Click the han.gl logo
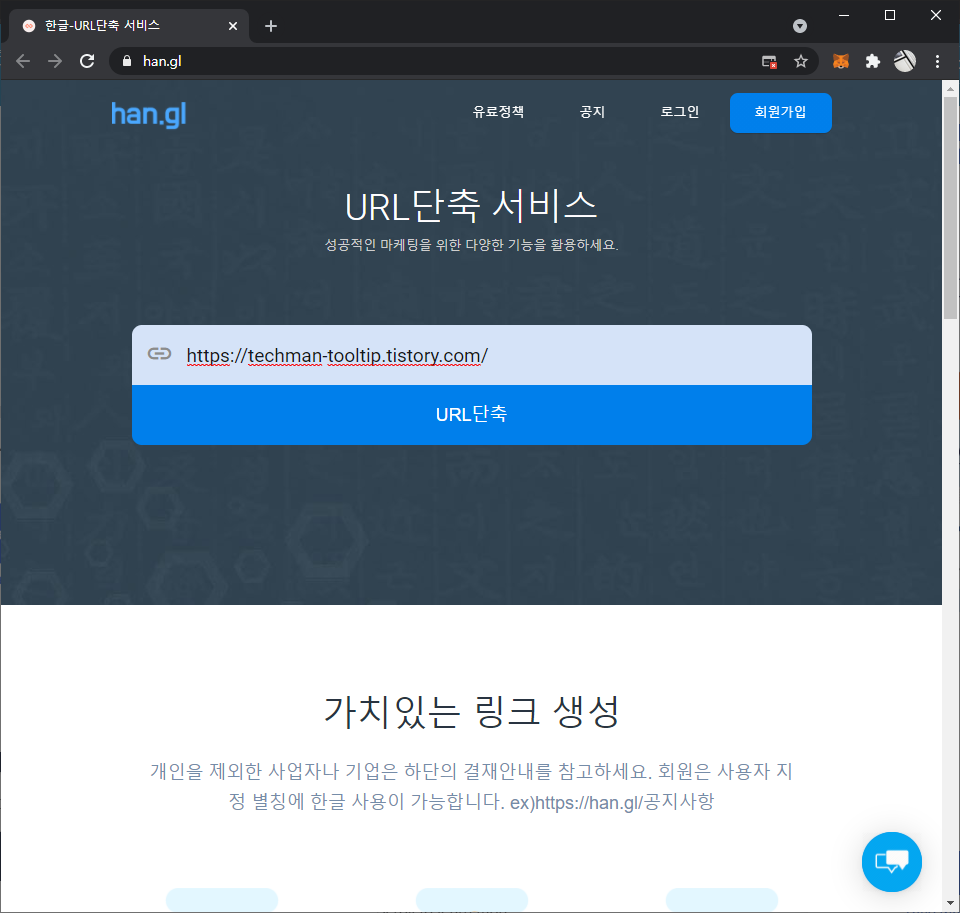The width and height of the screenshot is (960, 913). point(149,115)
